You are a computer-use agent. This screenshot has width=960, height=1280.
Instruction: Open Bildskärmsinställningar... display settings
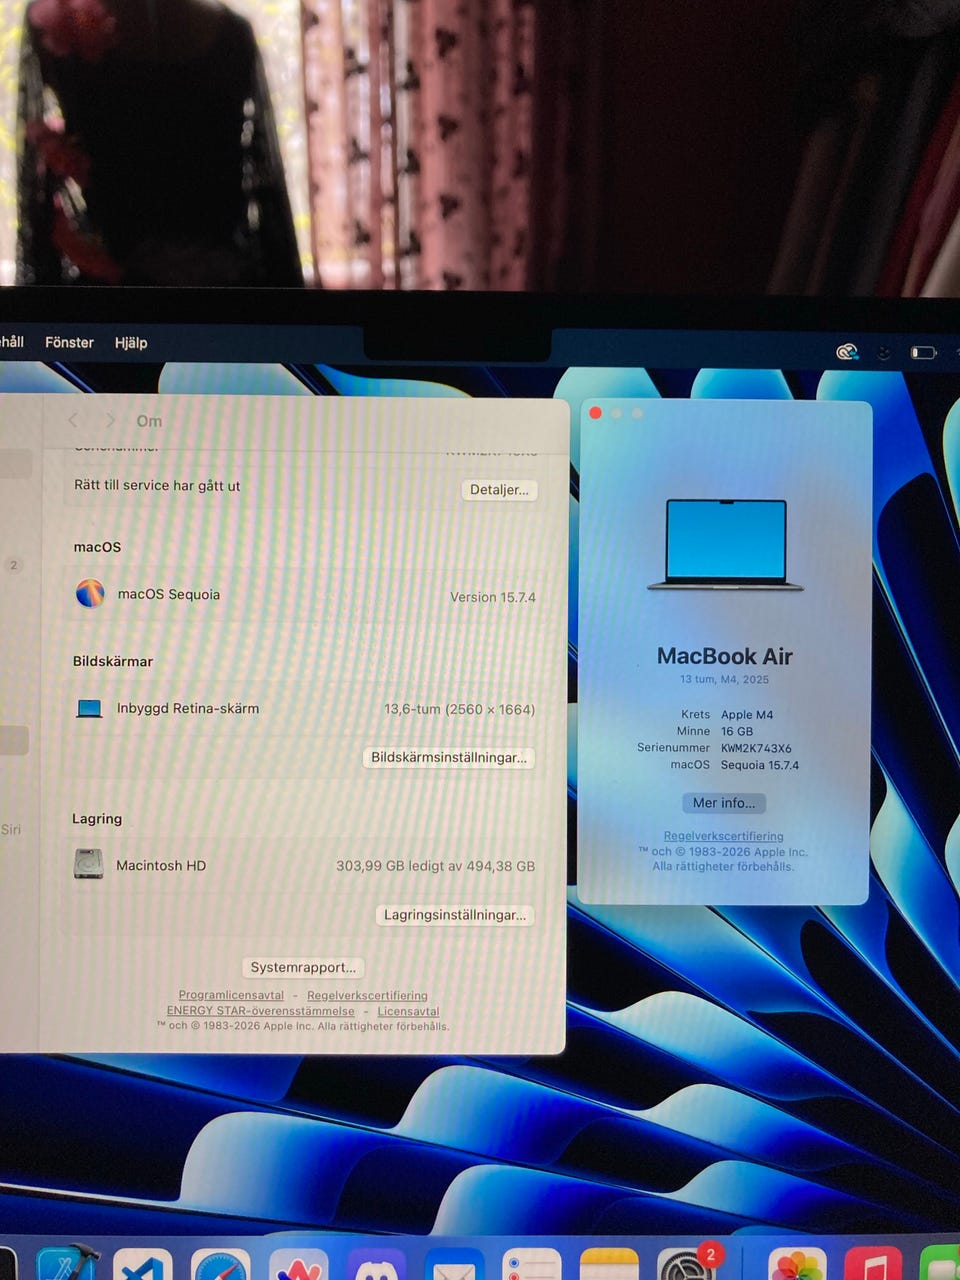(x=448, y=757)
